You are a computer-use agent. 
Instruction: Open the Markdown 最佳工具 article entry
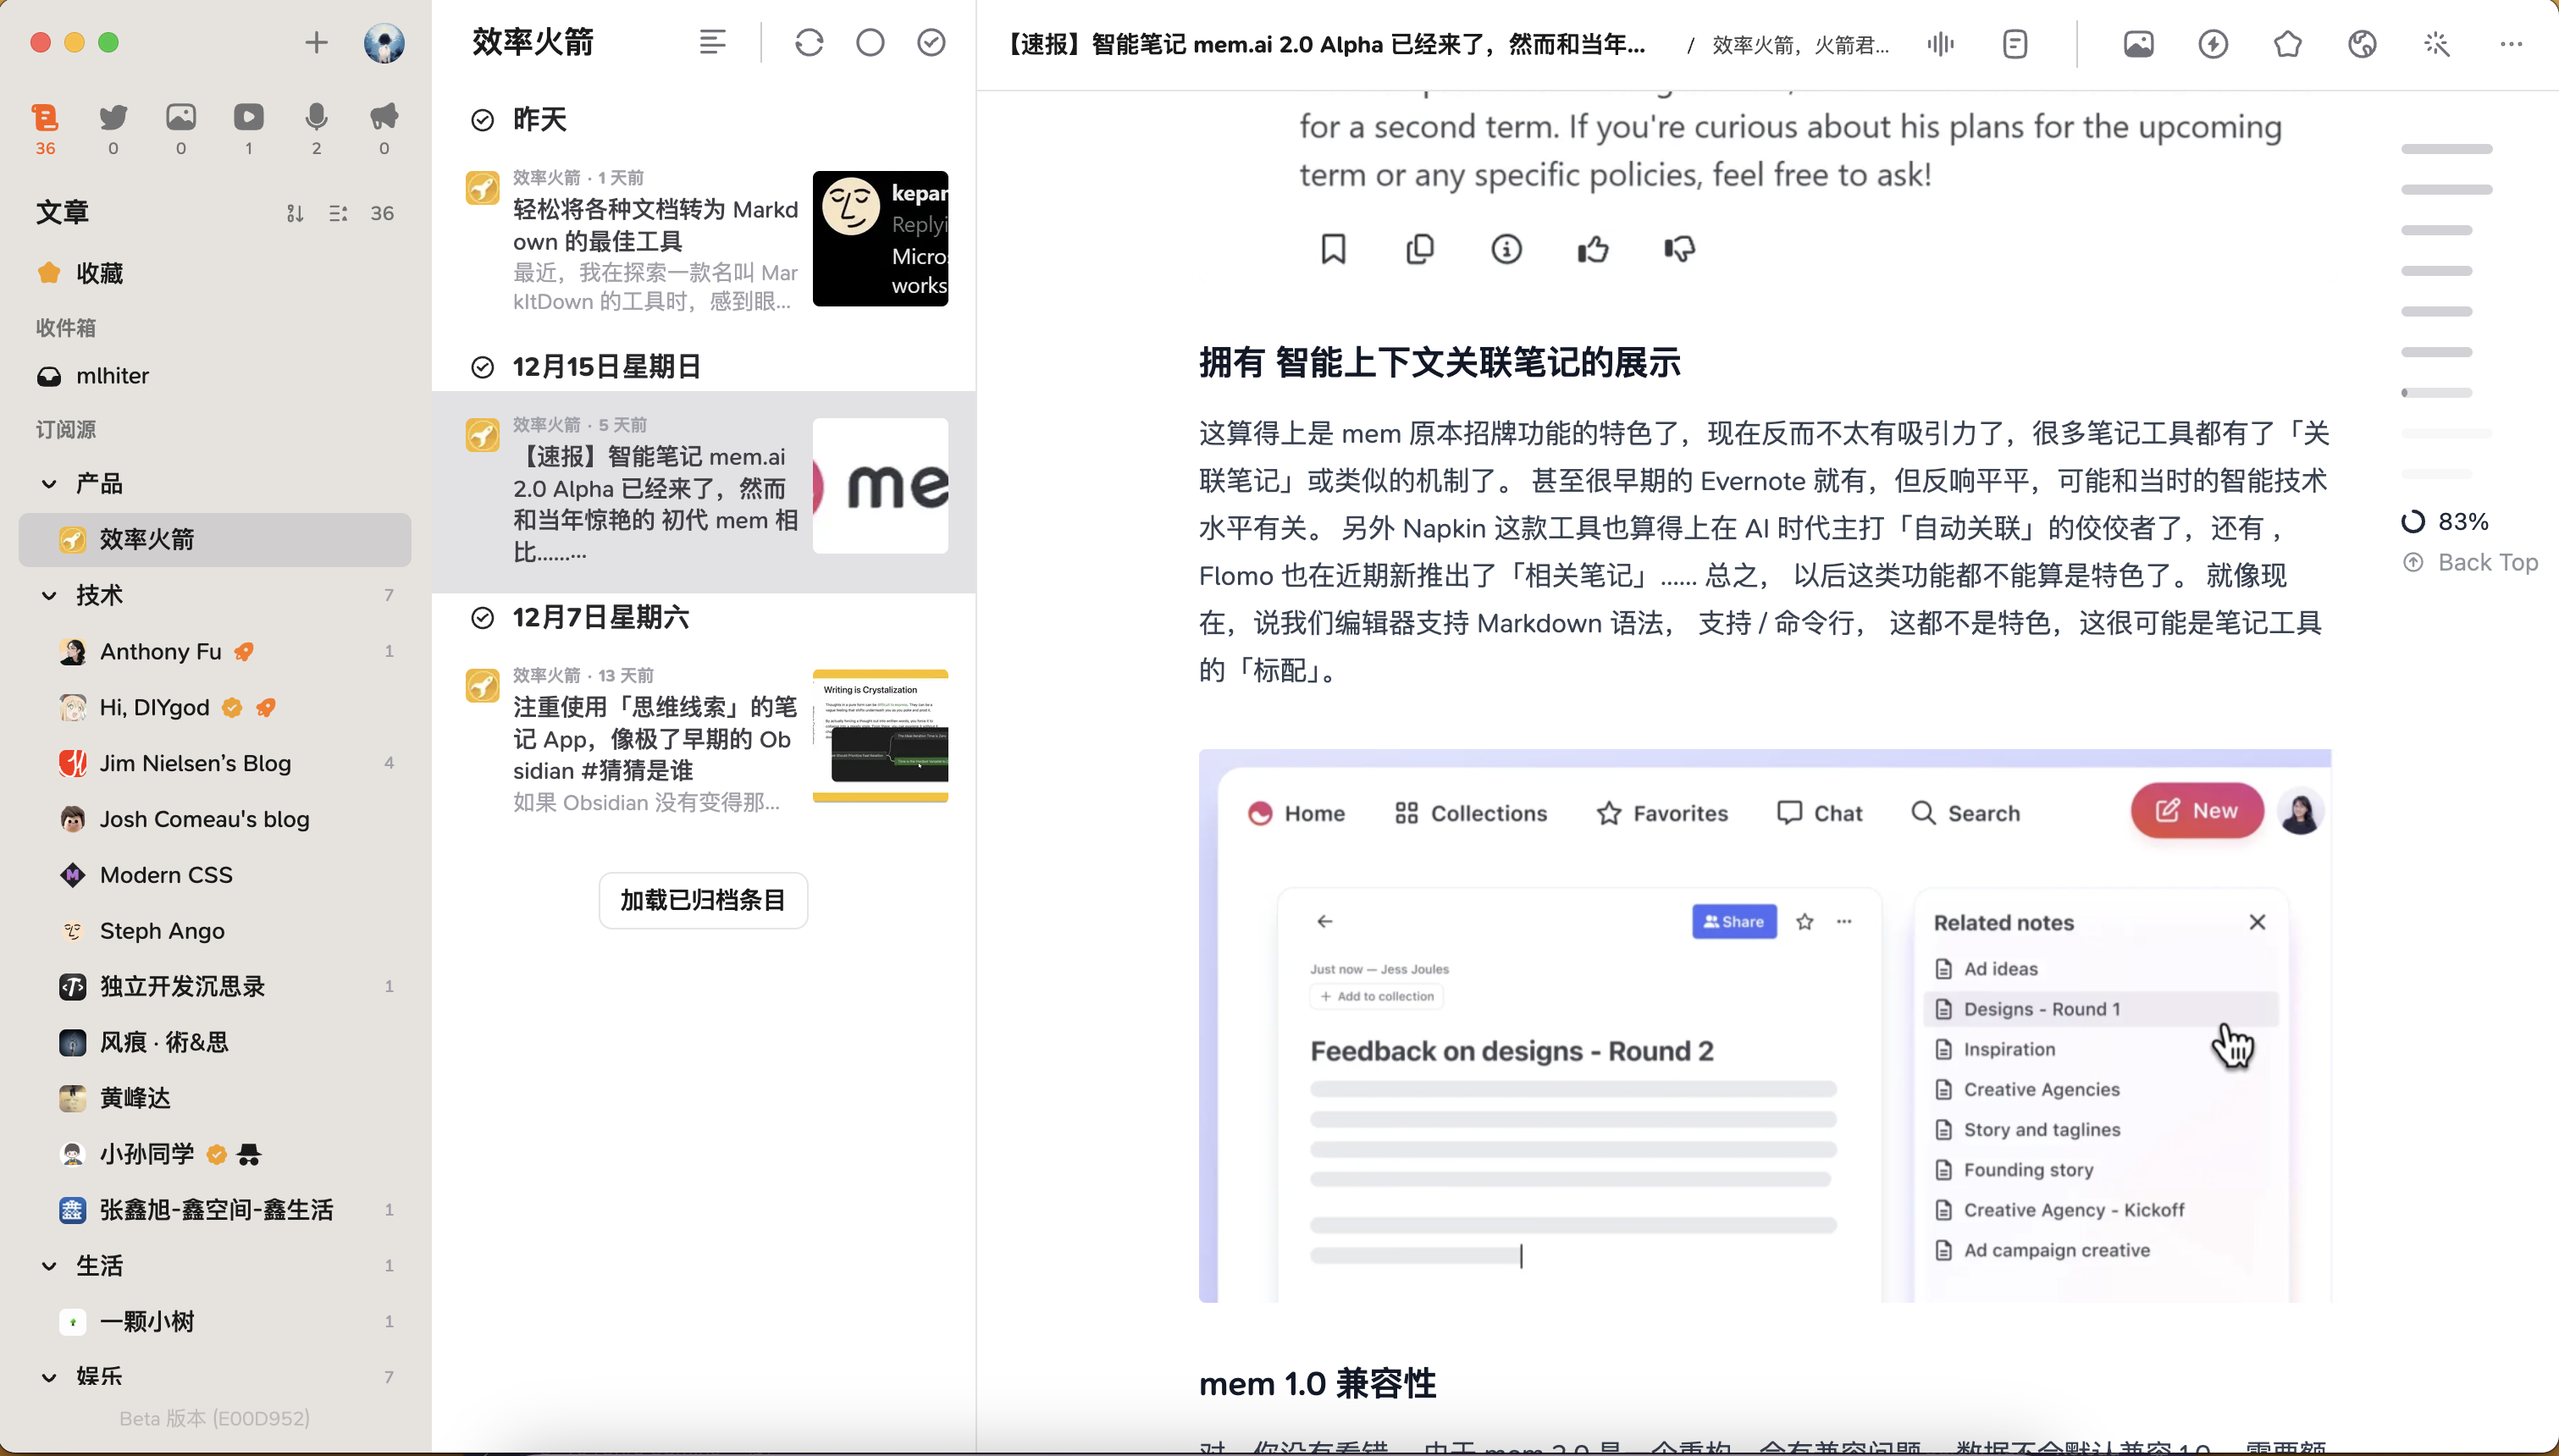(704, 240)
